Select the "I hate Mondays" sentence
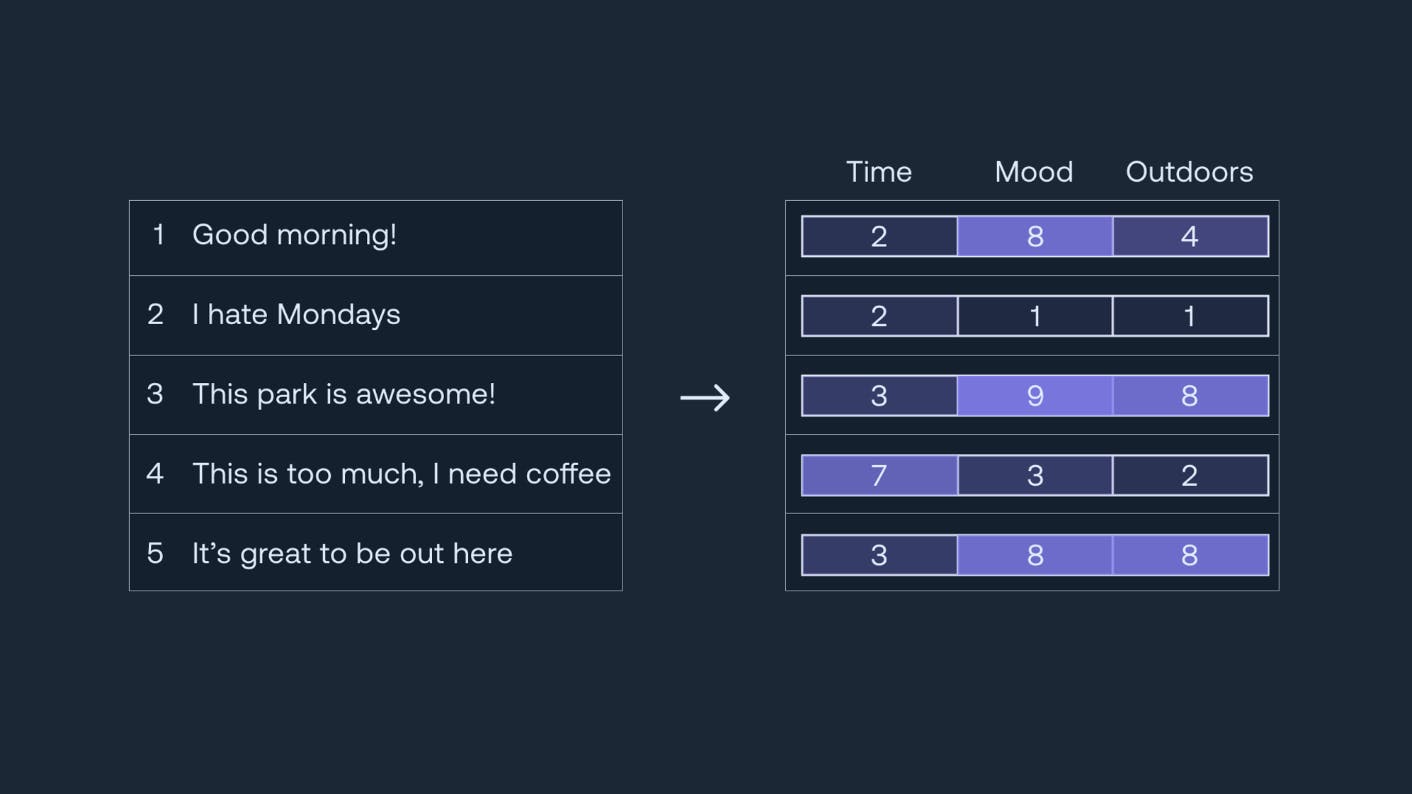The image size is (1412, 794). 296,315
